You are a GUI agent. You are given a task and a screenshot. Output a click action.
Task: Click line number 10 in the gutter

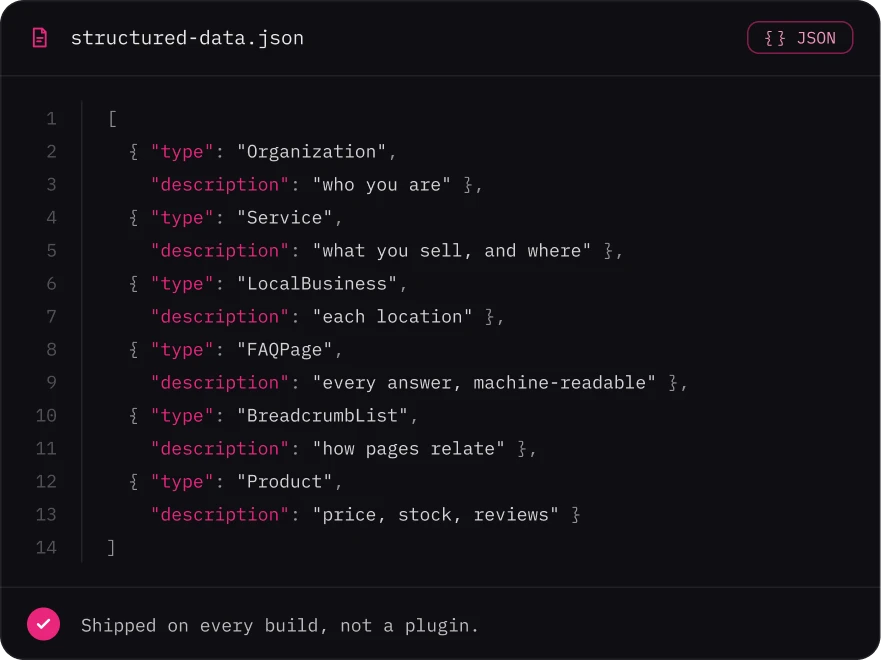(x=46, y=416)
